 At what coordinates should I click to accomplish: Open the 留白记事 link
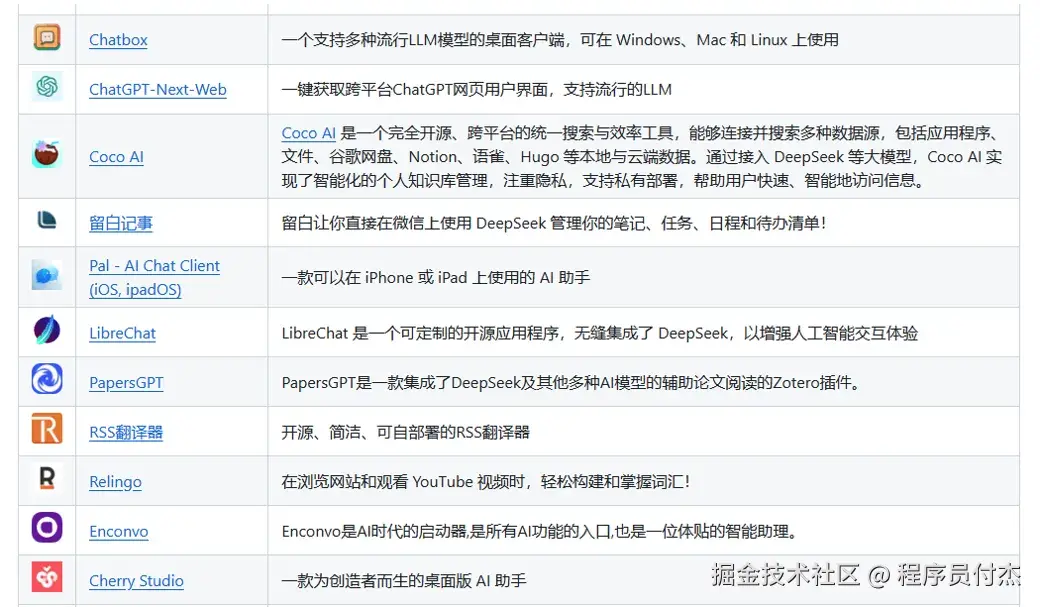click(121, 224)
